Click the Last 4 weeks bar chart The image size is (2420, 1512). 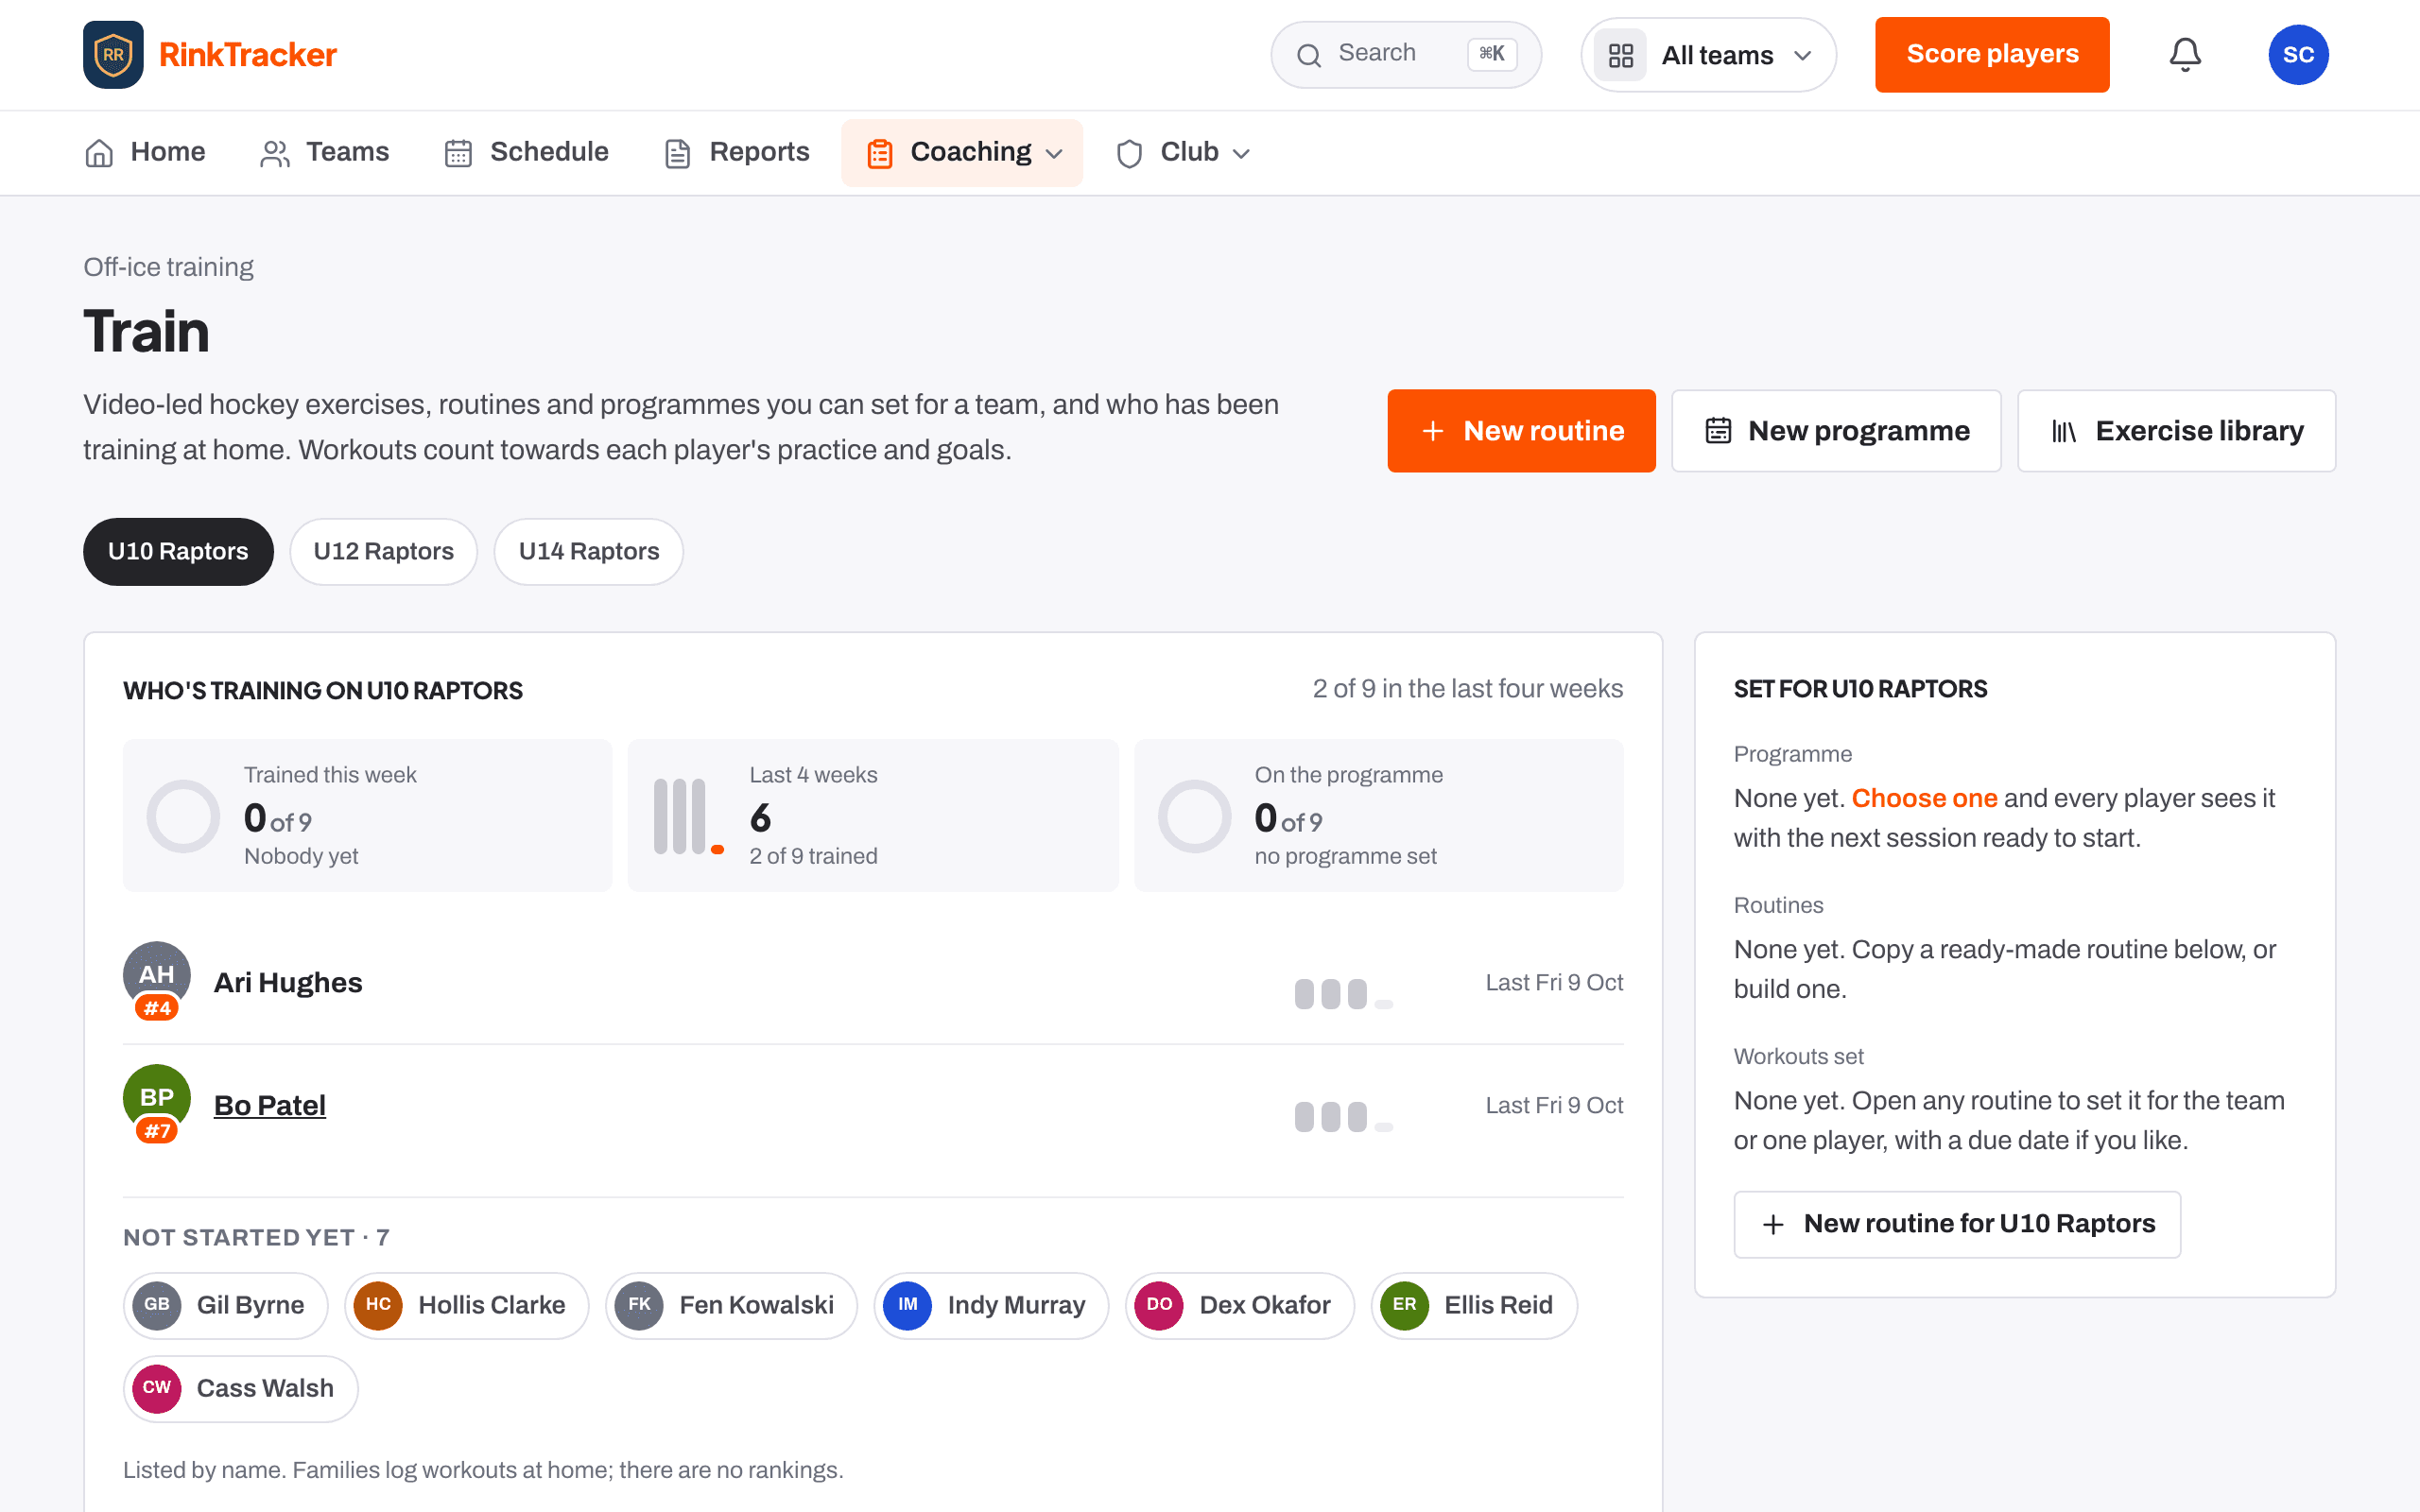point(688,816)
